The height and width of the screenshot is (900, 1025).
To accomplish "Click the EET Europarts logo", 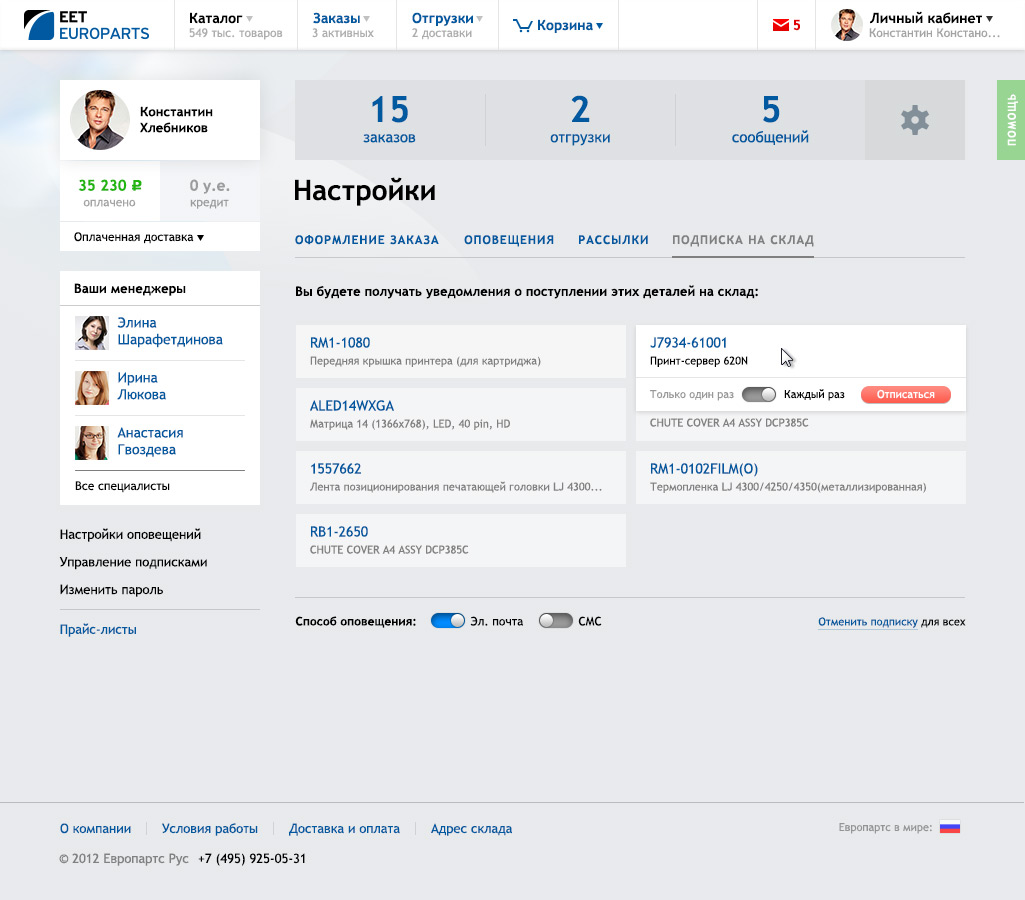I will [87, 25].
